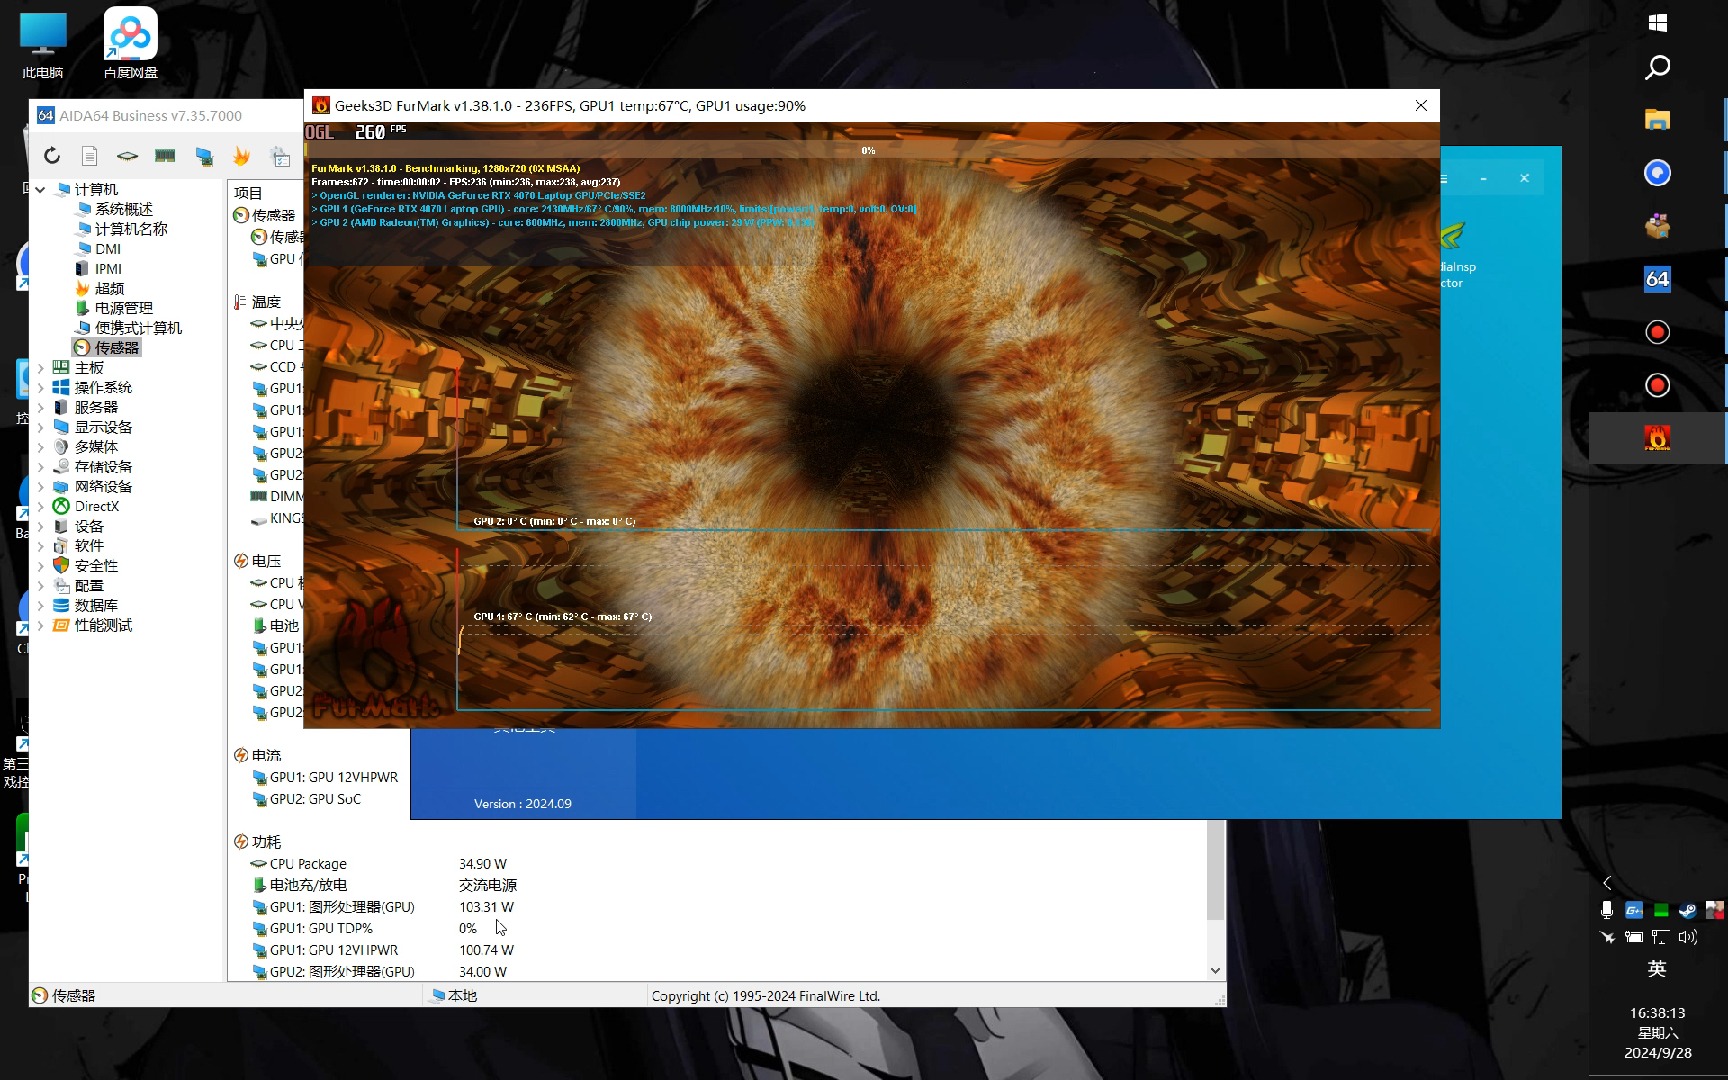Click the 功耗 section heading

click(x=266, y=842)
